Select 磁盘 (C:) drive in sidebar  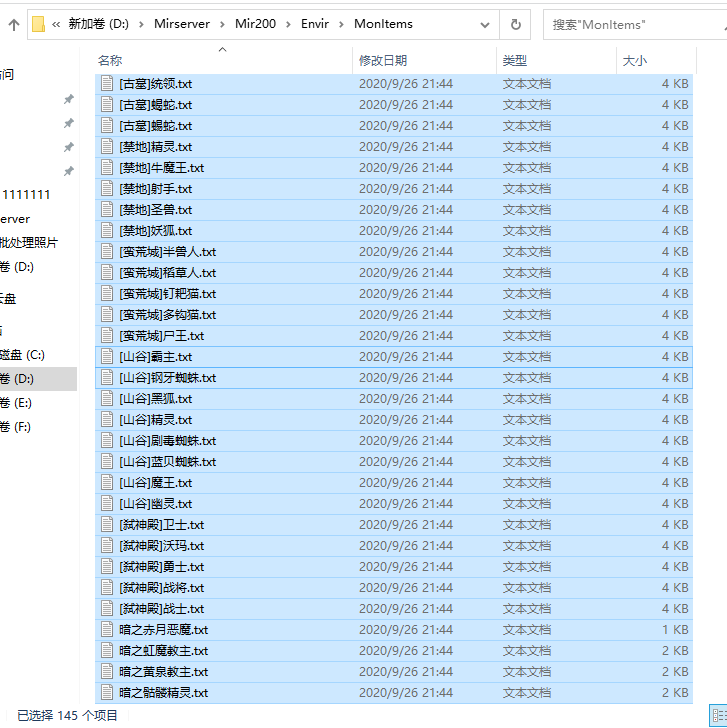point(22,355)
